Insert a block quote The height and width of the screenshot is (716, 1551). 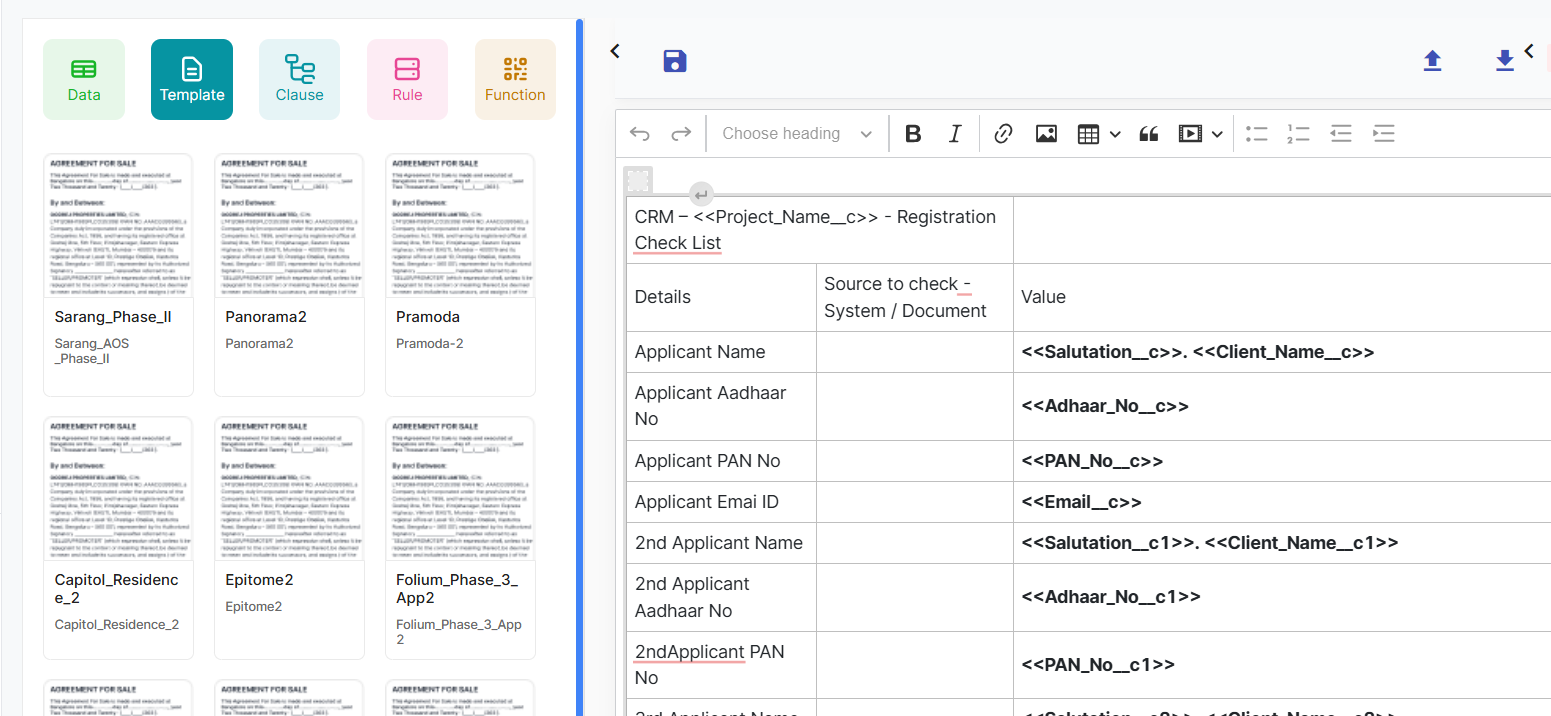(1149, 134)
